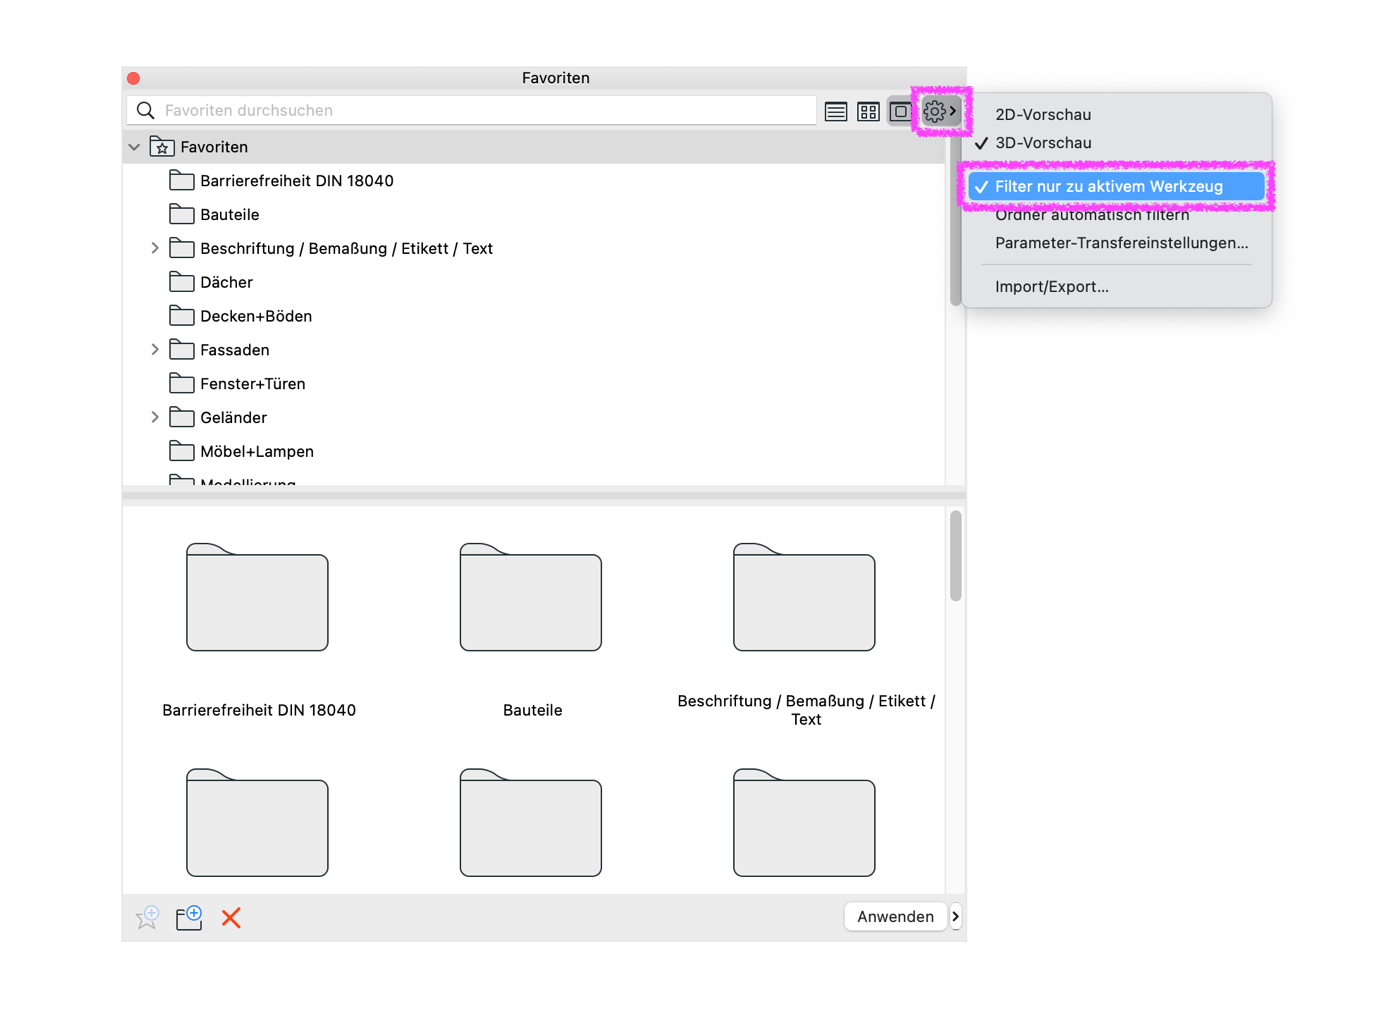This screenshot has width=1386, height=1011.
Task: Enable 2D-Vorschau preview option
Action: (x=1043, y=114)
